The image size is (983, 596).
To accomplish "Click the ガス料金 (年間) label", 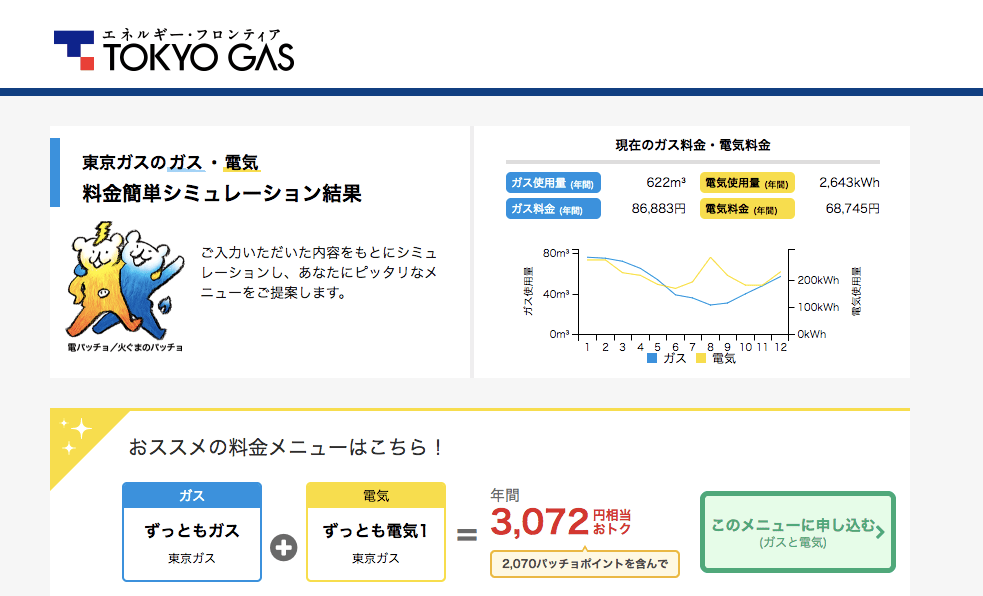I will click(x=553, y=209).
